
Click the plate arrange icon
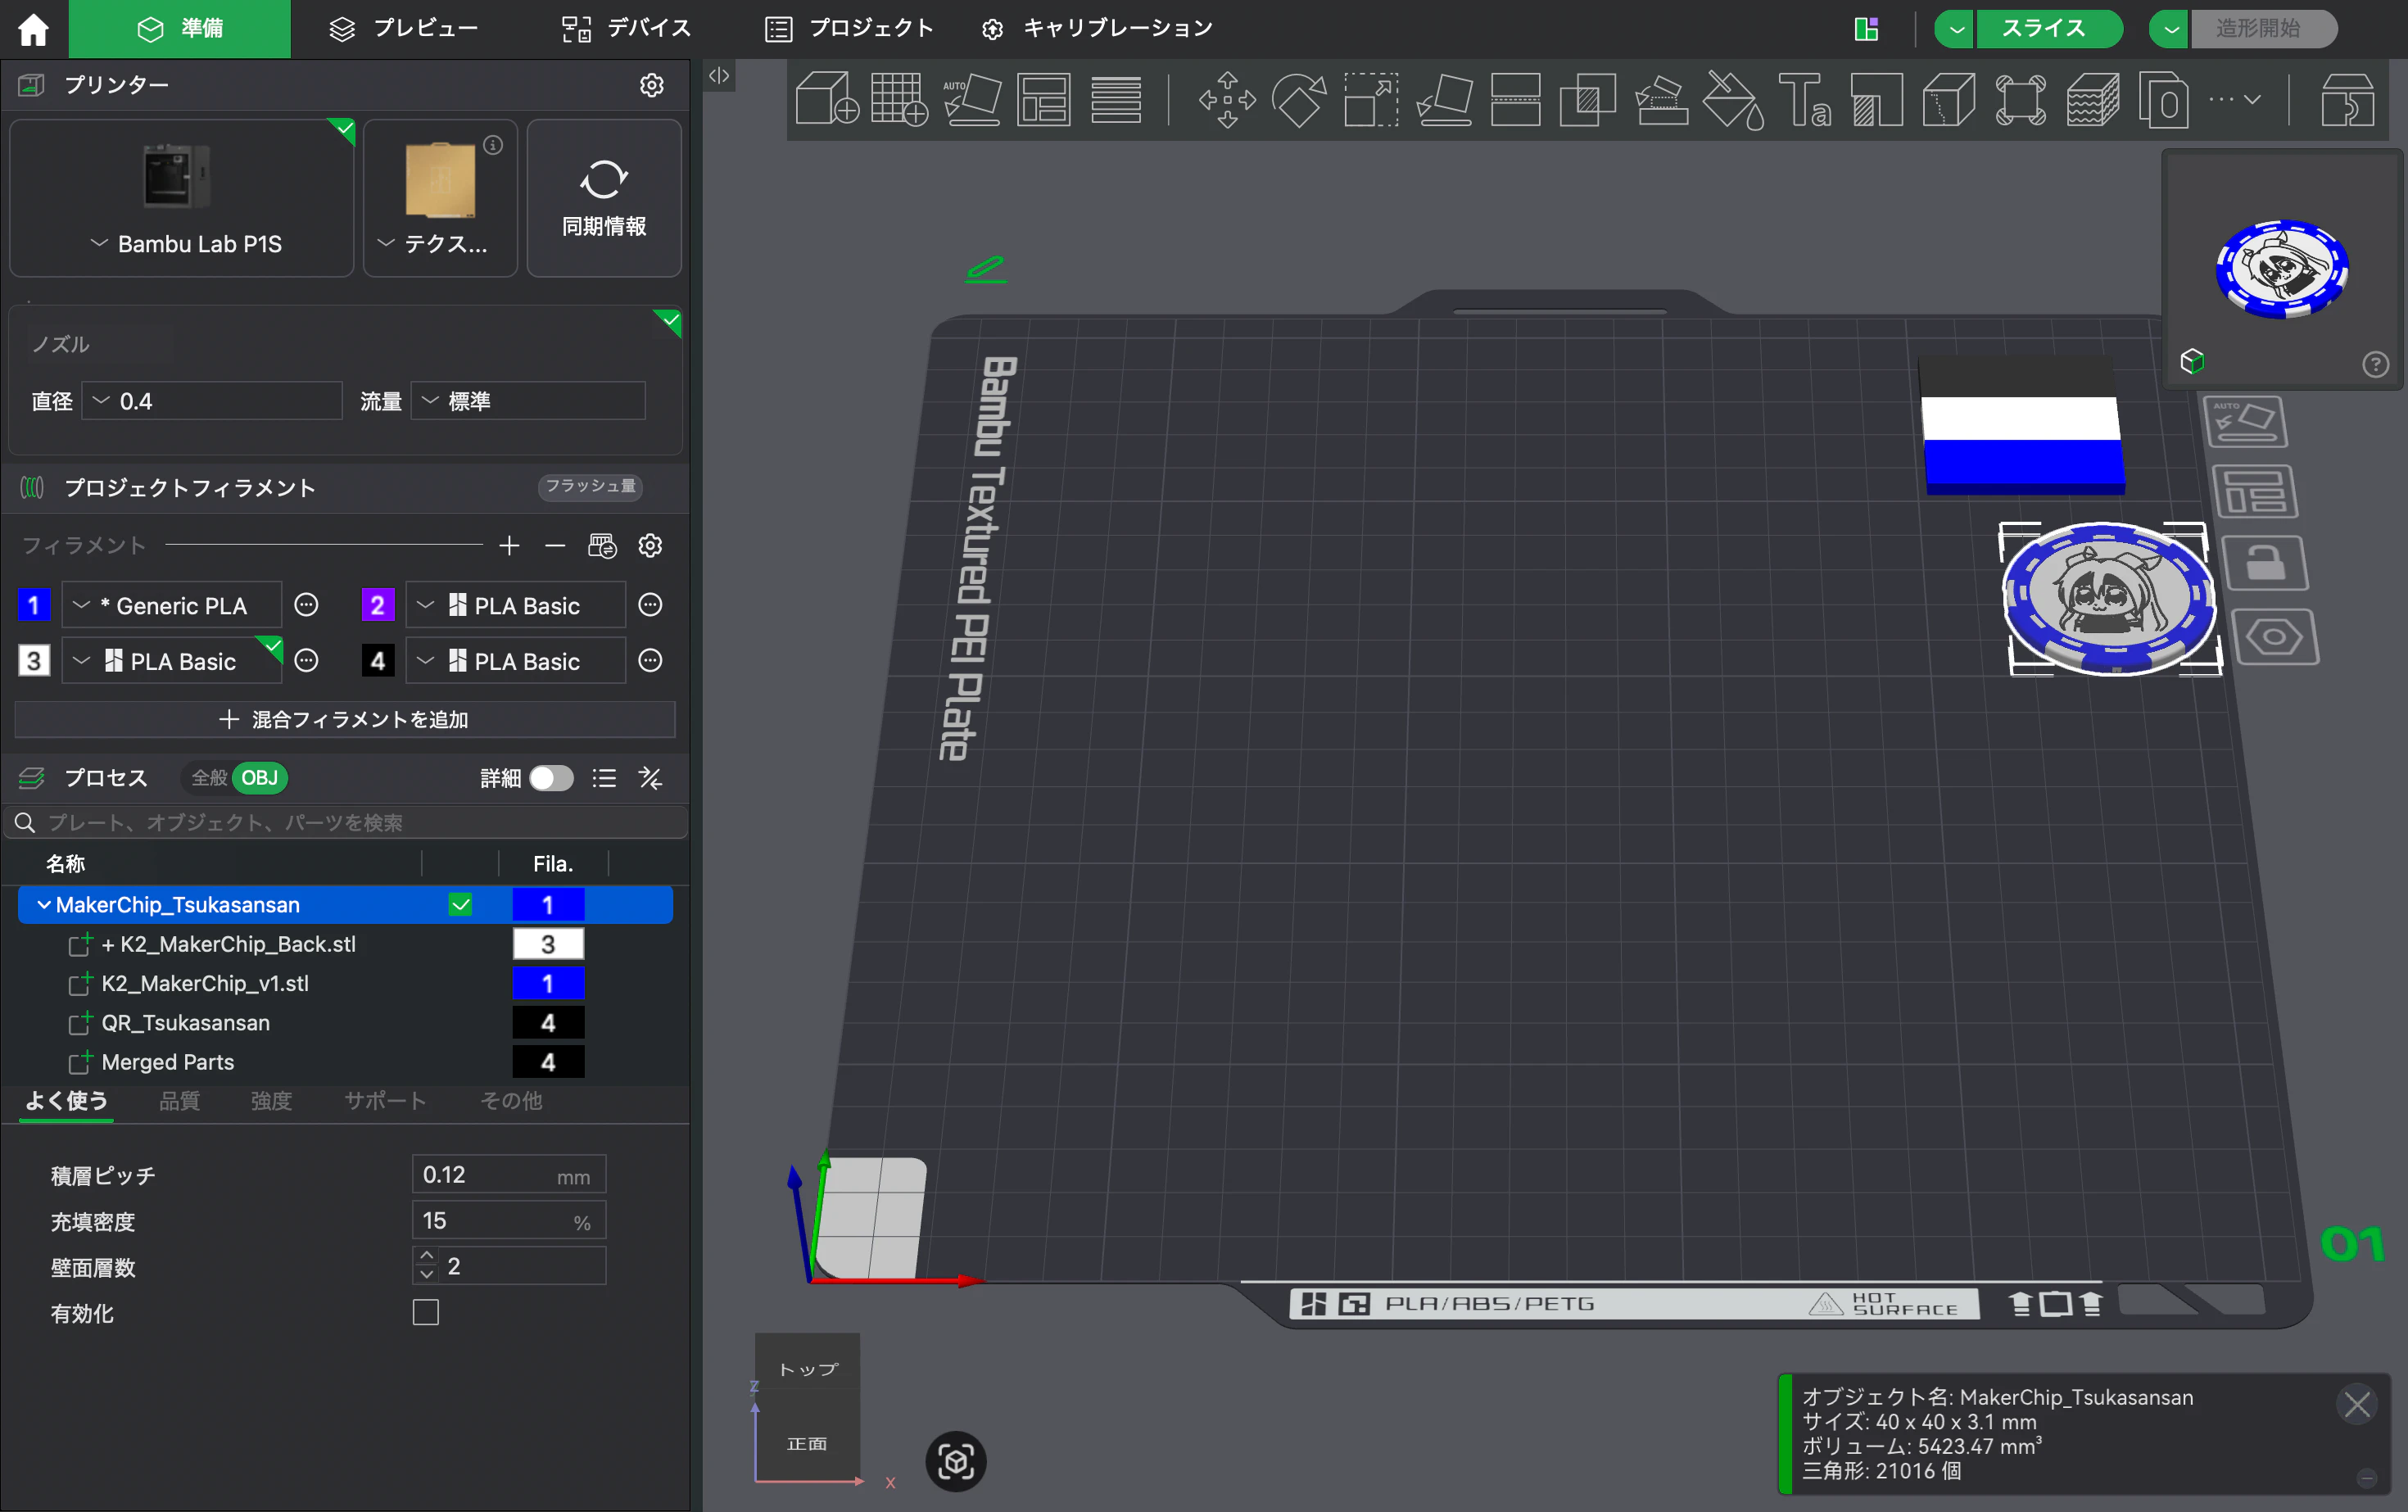click(2255, 492)
